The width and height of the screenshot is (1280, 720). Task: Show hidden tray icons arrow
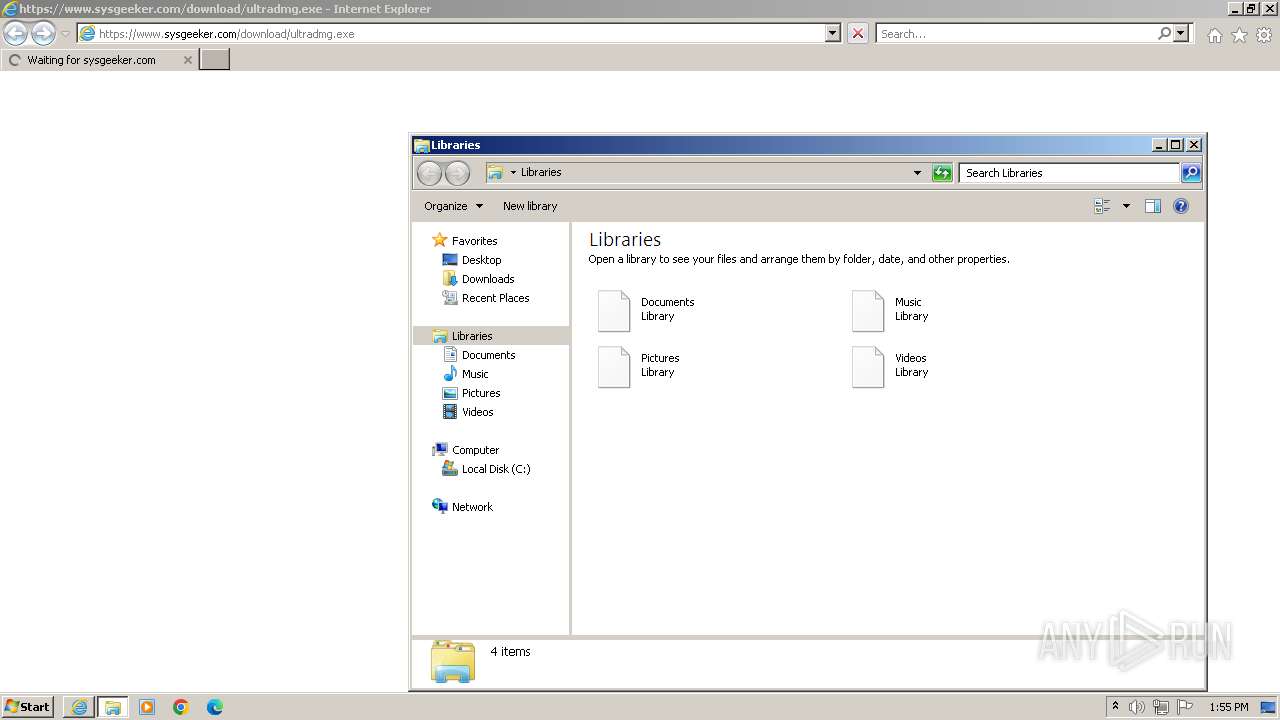[1115, 706]
